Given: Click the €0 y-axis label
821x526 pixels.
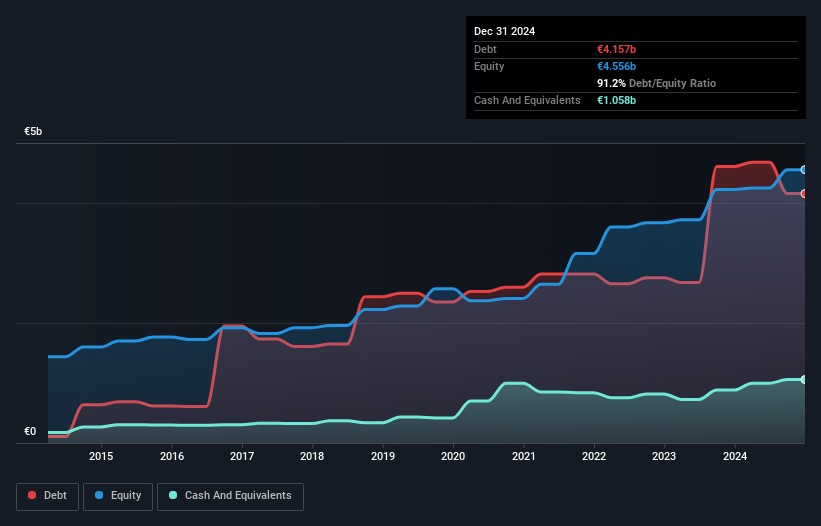Looking at the screenshot, I should coord(30,432).
